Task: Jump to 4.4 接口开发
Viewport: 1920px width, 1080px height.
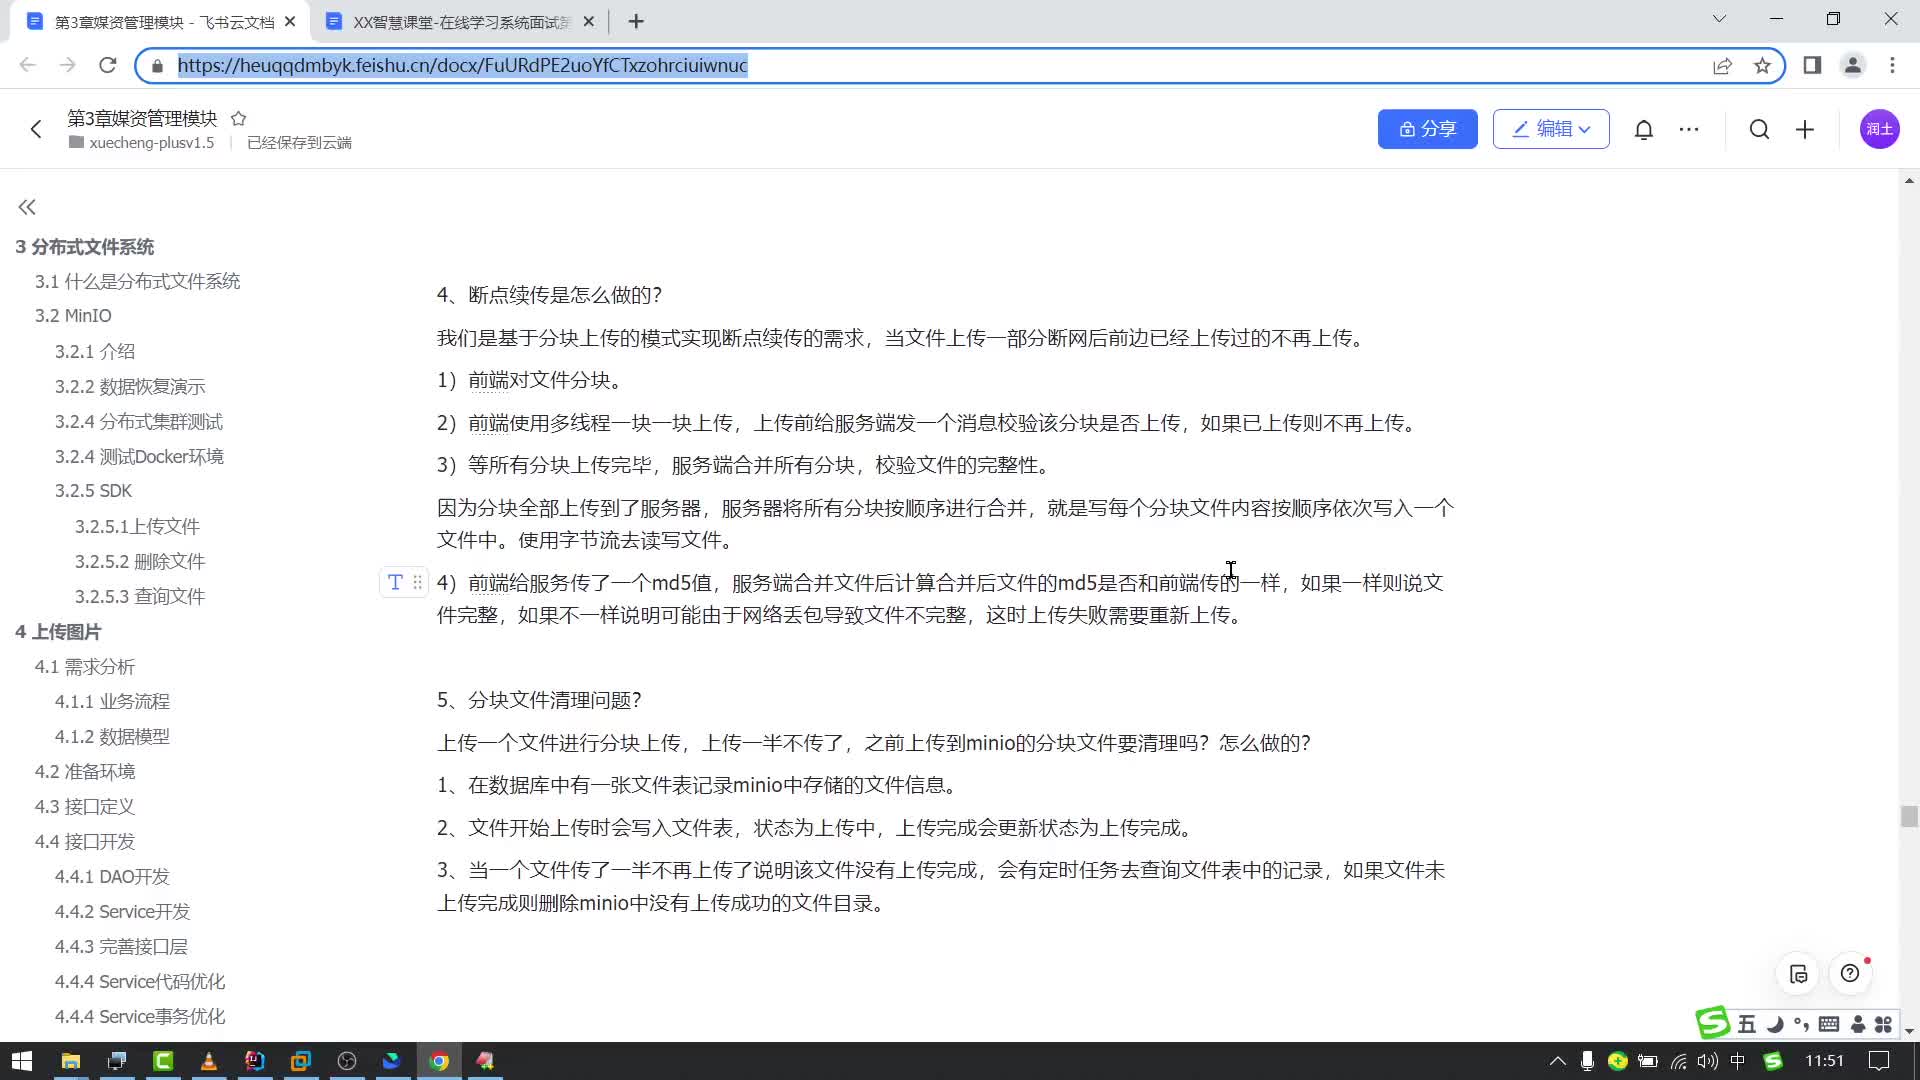Action: click(x=85, y=842)
